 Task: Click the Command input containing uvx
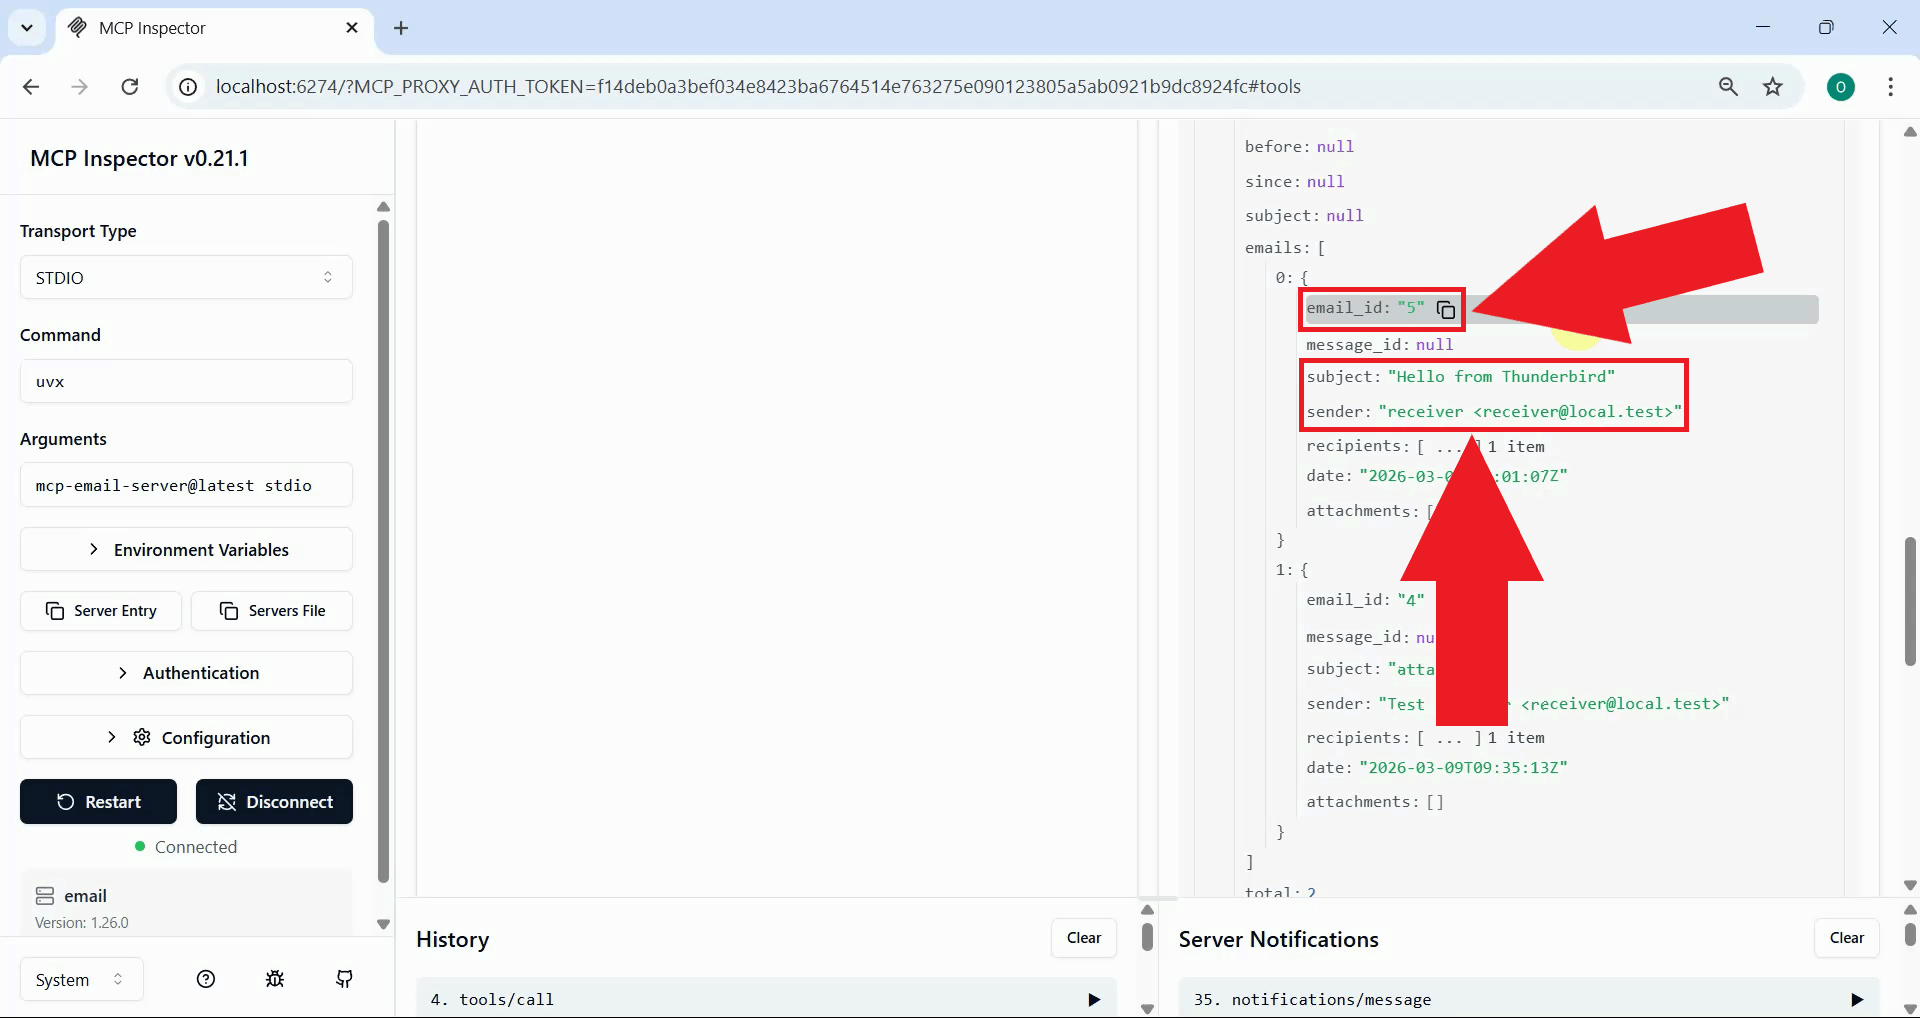pos(186,381)
